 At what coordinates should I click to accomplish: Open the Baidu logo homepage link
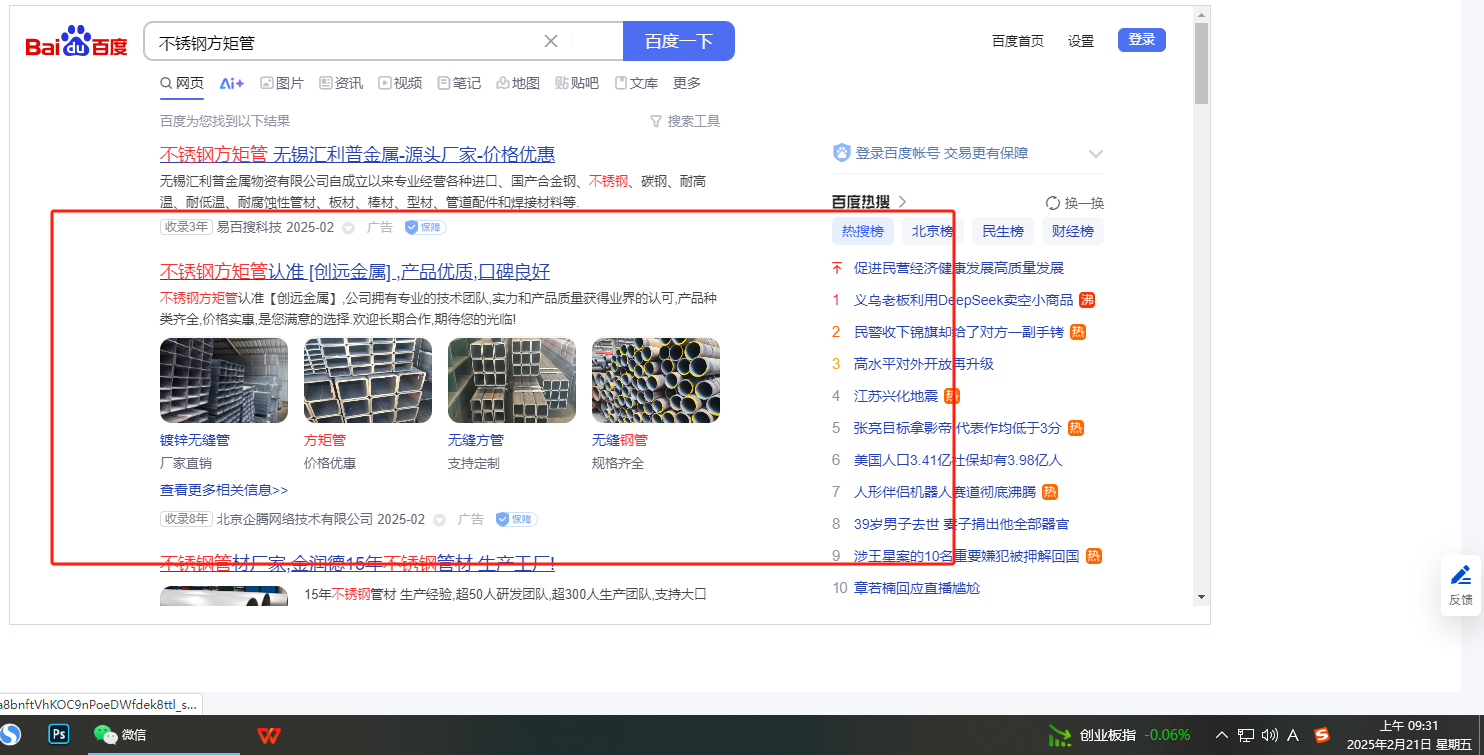[77, 43]
